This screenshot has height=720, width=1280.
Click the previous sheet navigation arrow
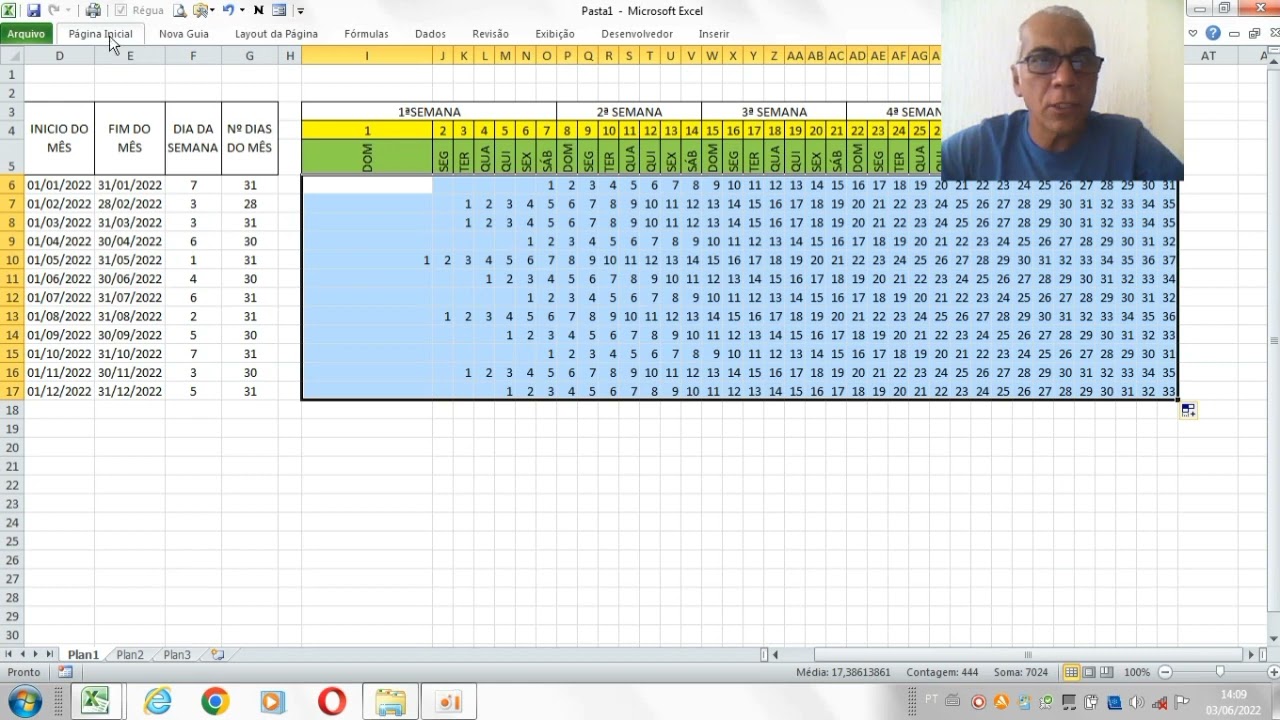22,654
